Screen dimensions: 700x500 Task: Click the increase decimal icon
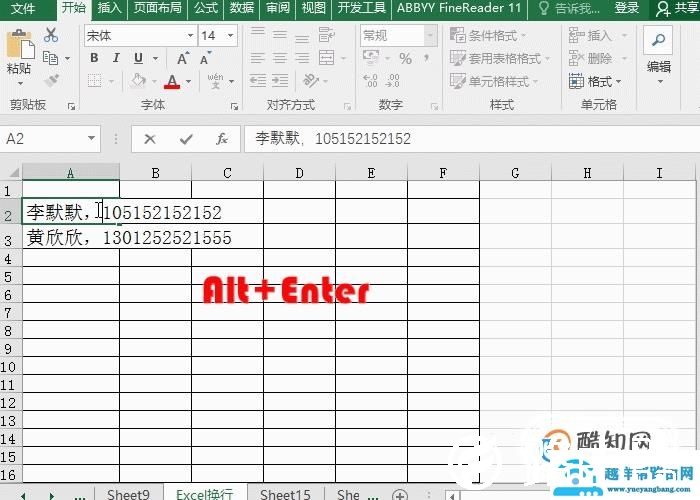tap(370, 81)
